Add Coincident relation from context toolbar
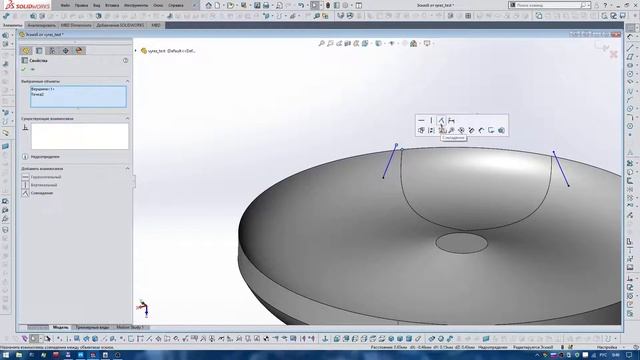 pos(441,120)
